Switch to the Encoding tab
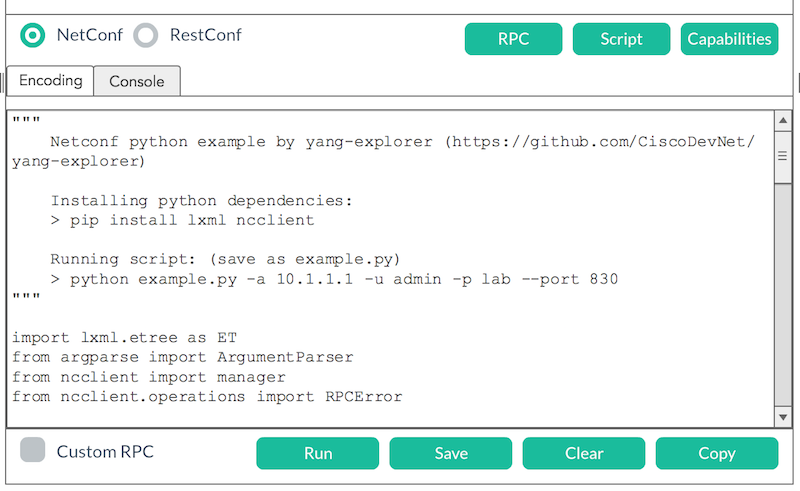Viewport: 800px width, 491px height. point(51,81)
